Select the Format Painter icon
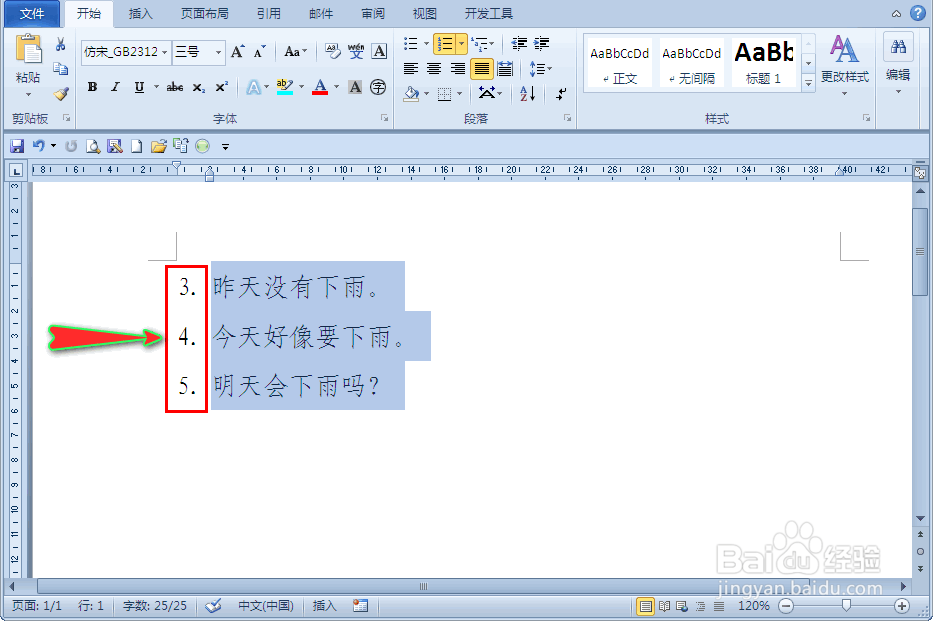Image resolution: width=933 pixels, height=621 pixels. 59,94
